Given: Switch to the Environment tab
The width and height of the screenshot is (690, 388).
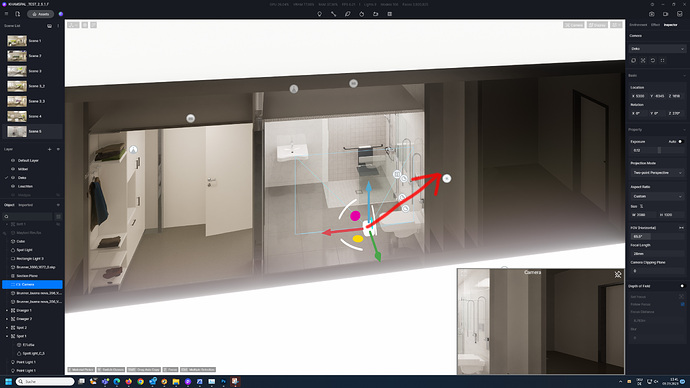Looking at the screenshot, I should pyautogui.click(x=638, y=25).
